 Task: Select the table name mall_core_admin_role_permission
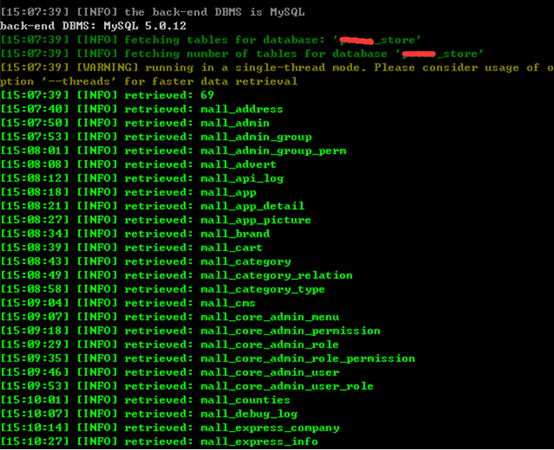[308, 359]
